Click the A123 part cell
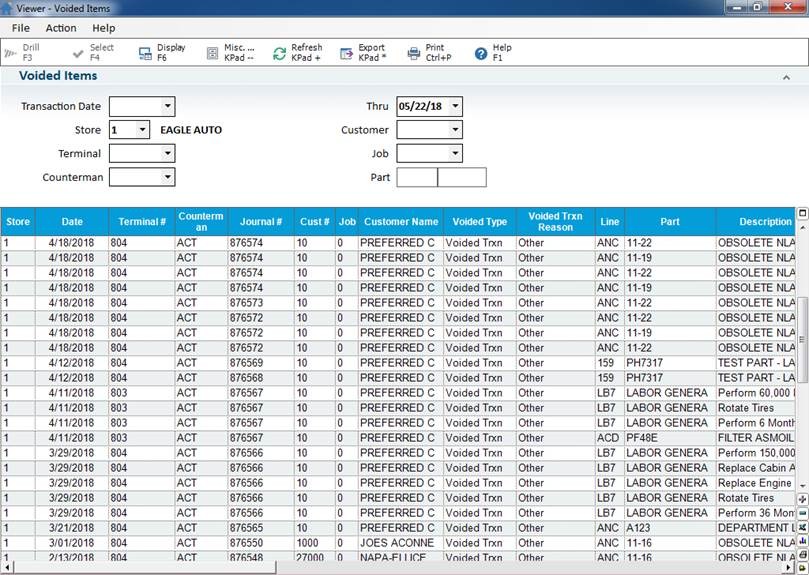 (x=670, y=528)
